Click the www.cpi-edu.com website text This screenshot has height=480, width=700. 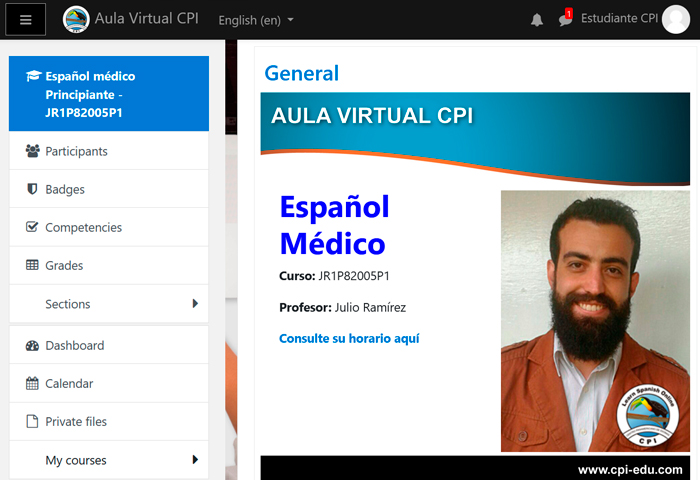[630, 470]
